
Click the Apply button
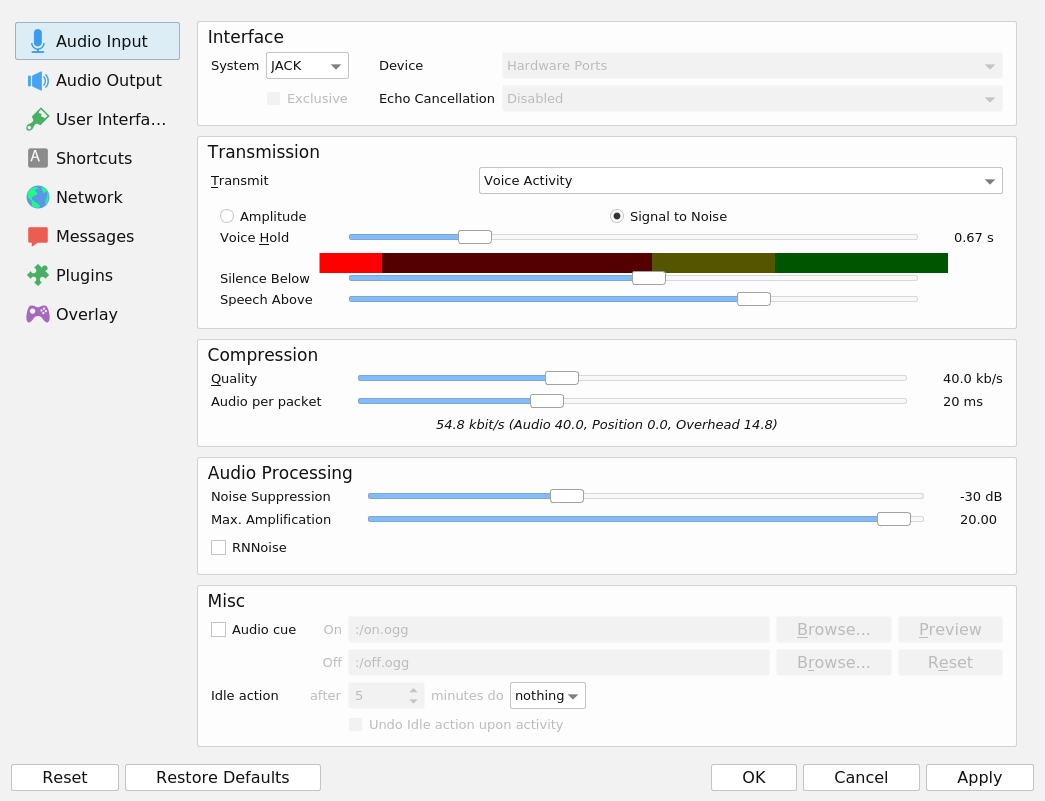979,777
